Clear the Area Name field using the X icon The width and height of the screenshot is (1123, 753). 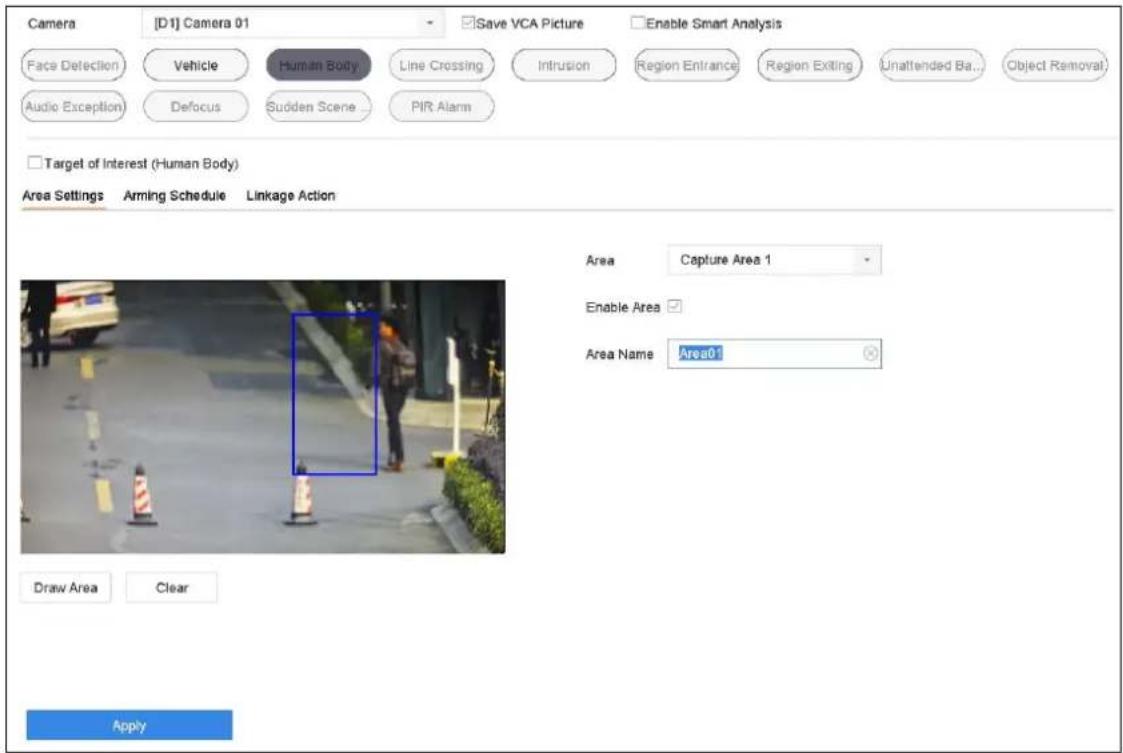click(x=869, y=353)
